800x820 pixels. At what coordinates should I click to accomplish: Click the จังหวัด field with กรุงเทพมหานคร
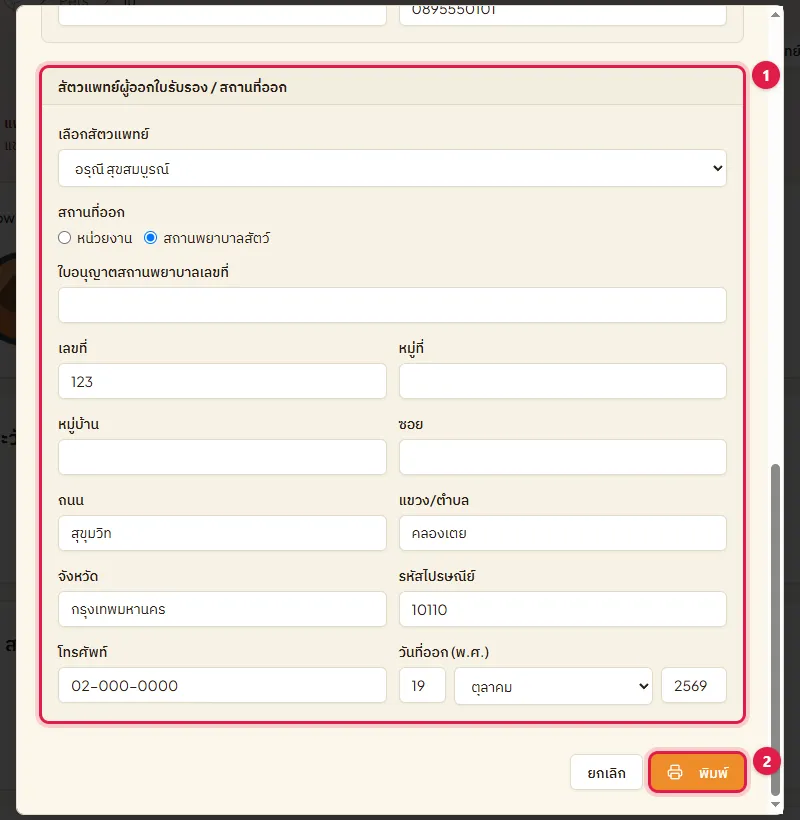tap(222, 609)
